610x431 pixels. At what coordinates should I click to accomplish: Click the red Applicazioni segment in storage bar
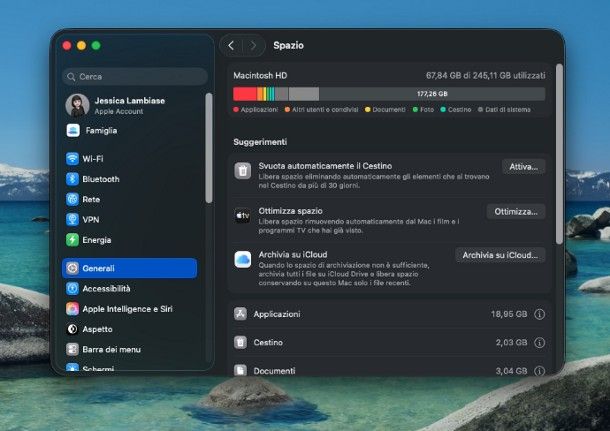pos(245,94)
